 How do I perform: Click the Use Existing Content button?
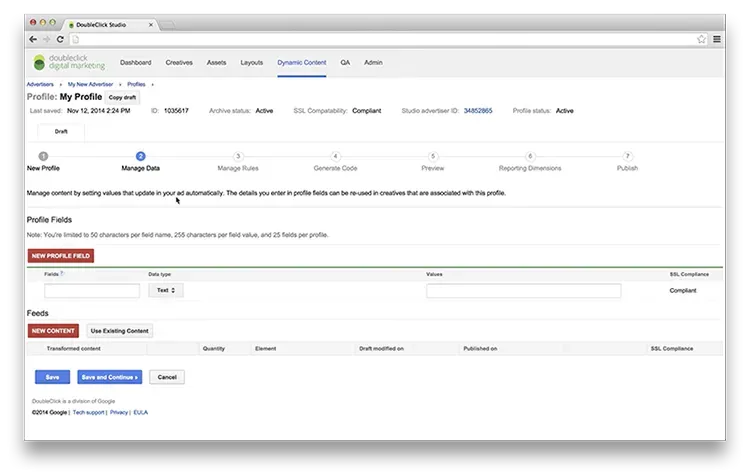pyautogui.click(x=119, y=330)
